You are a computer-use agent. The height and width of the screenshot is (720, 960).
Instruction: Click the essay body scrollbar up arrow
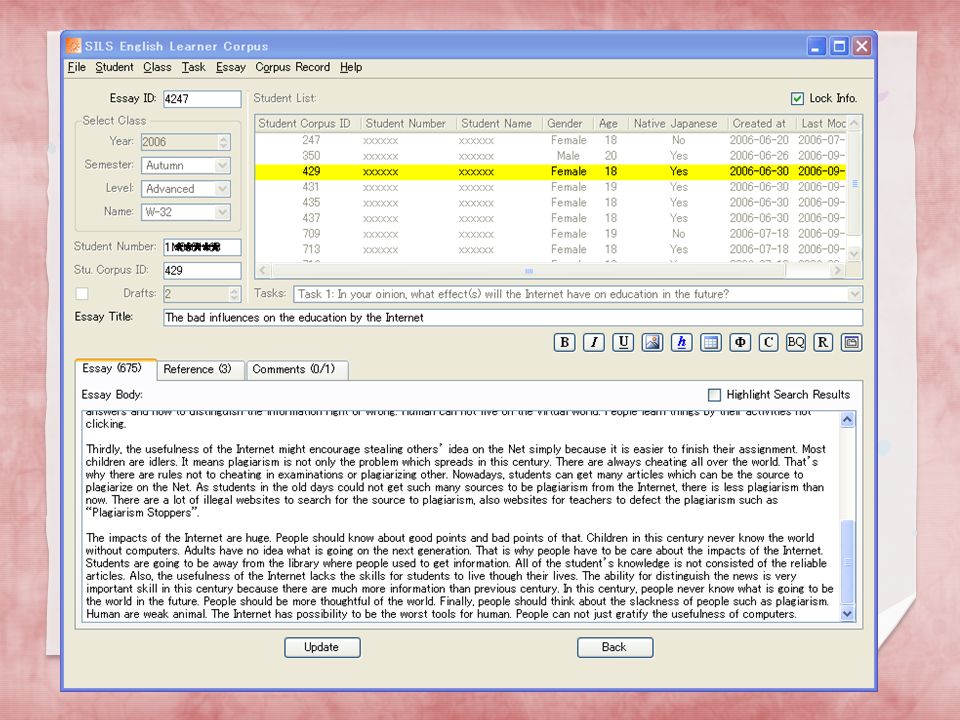point(847,419)
